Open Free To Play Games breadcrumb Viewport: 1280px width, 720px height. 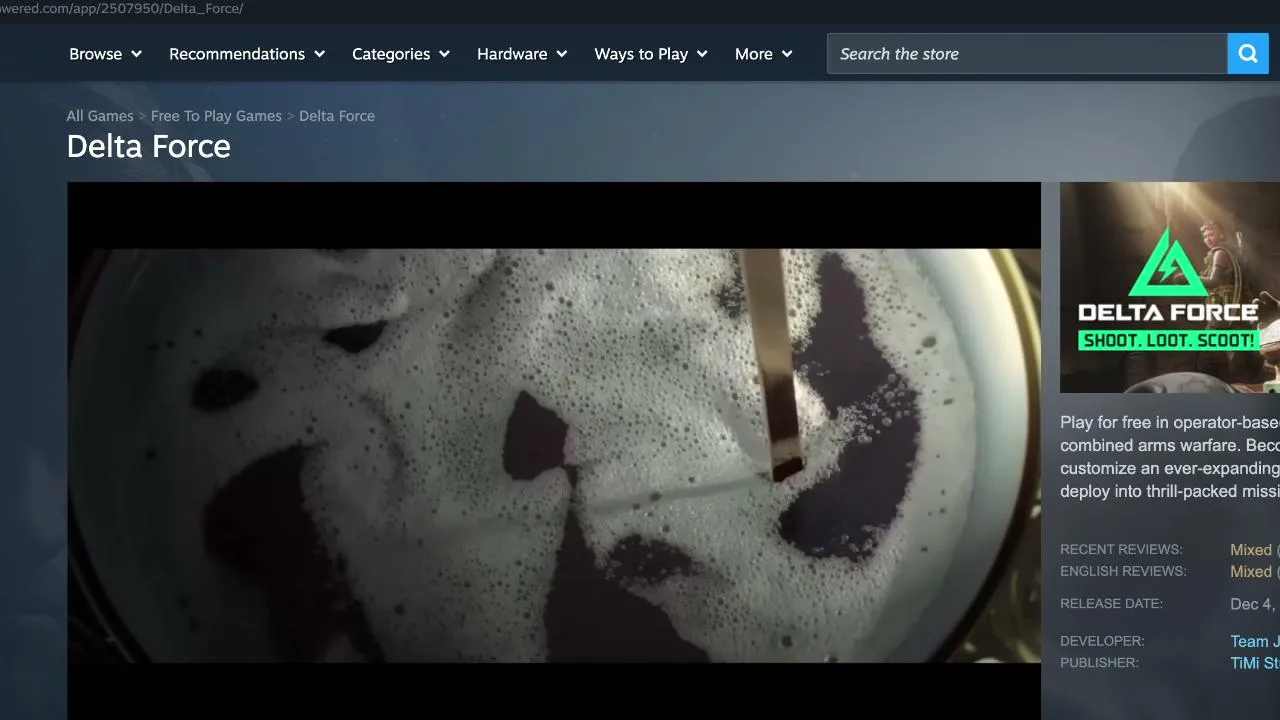click(x=216, y=116)
